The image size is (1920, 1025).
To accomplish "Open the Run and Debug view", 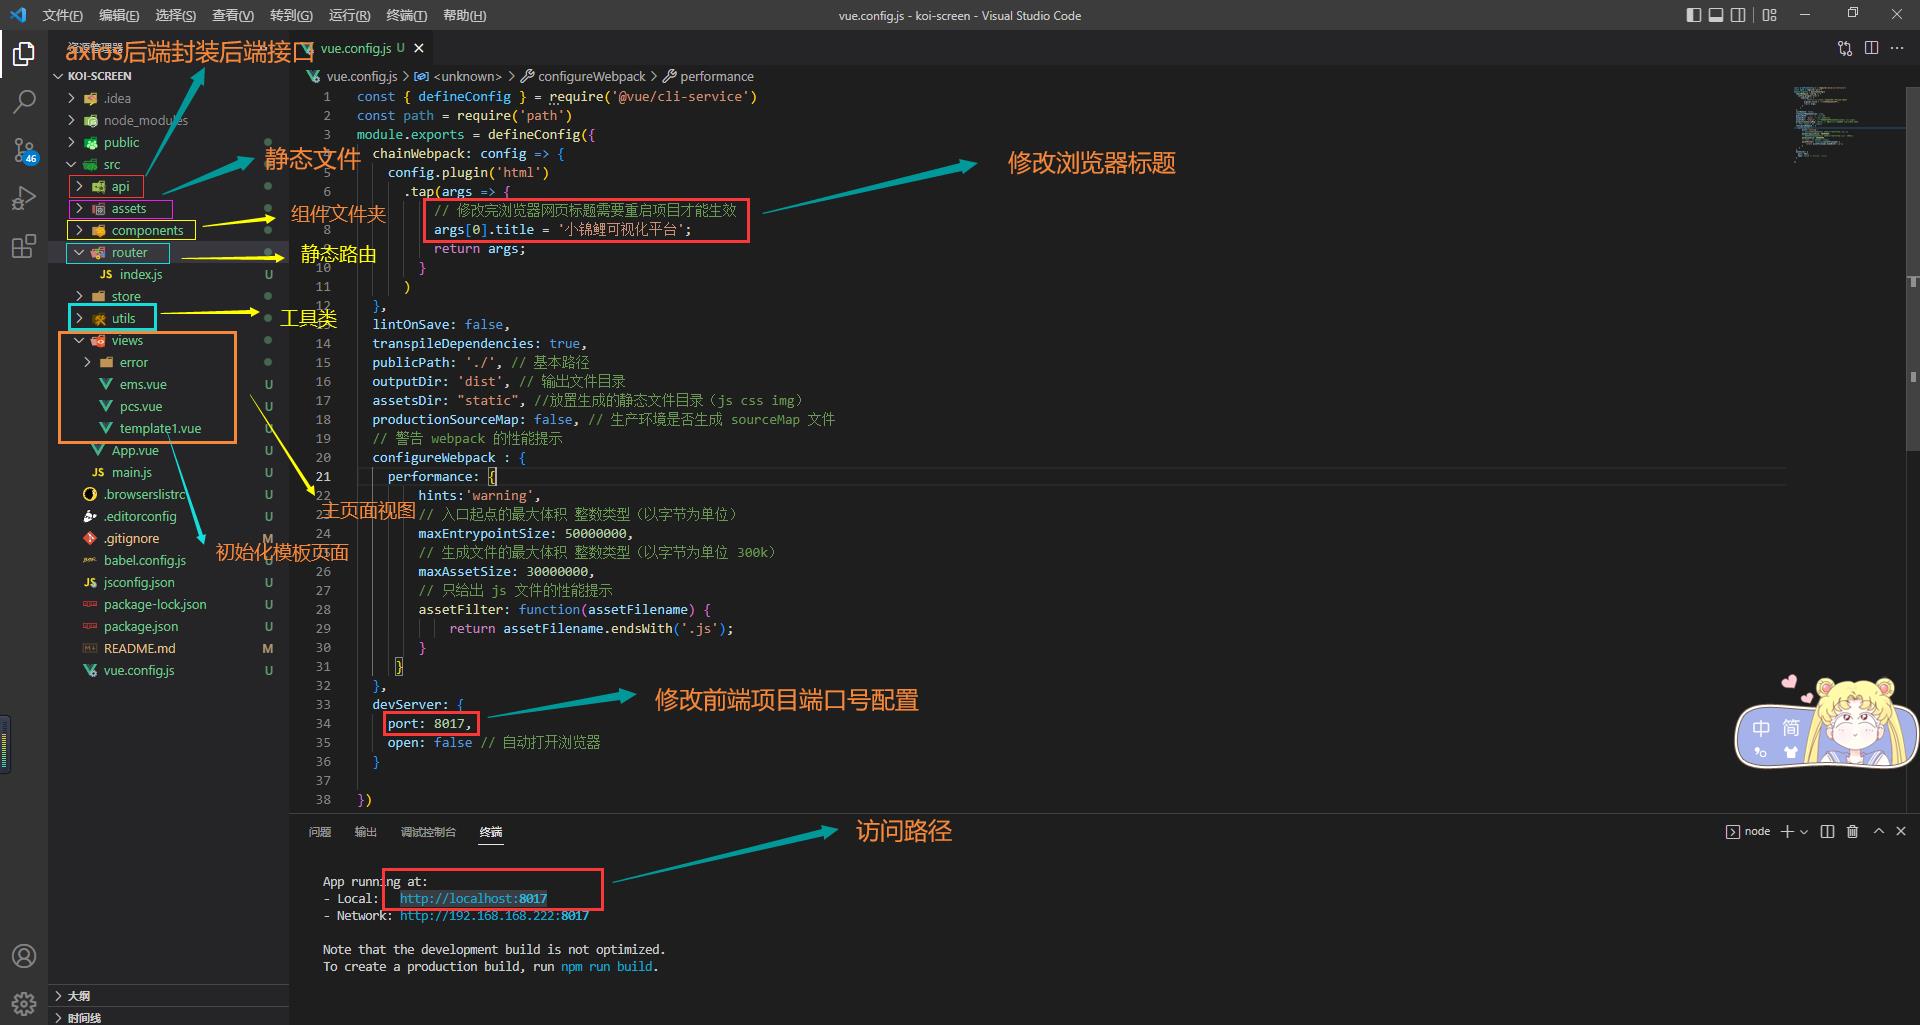I will [24, 198].
